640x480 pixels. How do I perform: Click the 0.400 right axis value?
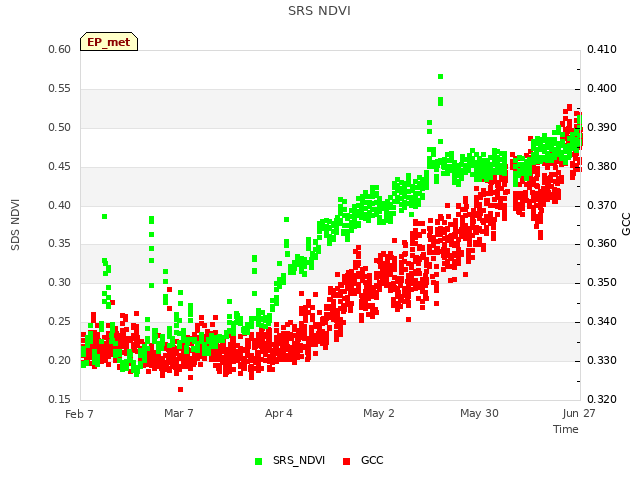[602, 89]
